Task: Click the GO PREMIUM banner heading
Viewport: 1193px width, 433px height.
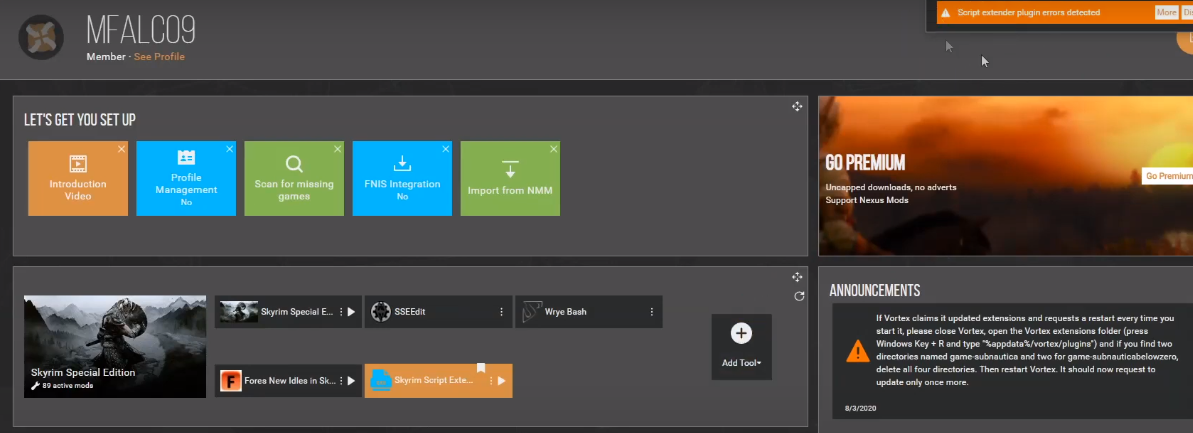Action: point(865,162)
